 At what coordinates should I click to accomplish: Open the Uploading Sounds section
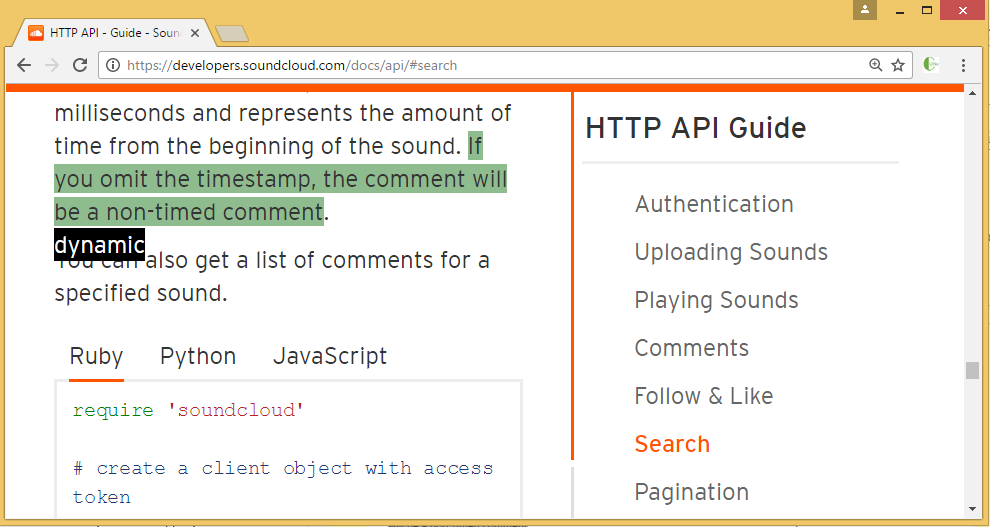tap(731, 252)
